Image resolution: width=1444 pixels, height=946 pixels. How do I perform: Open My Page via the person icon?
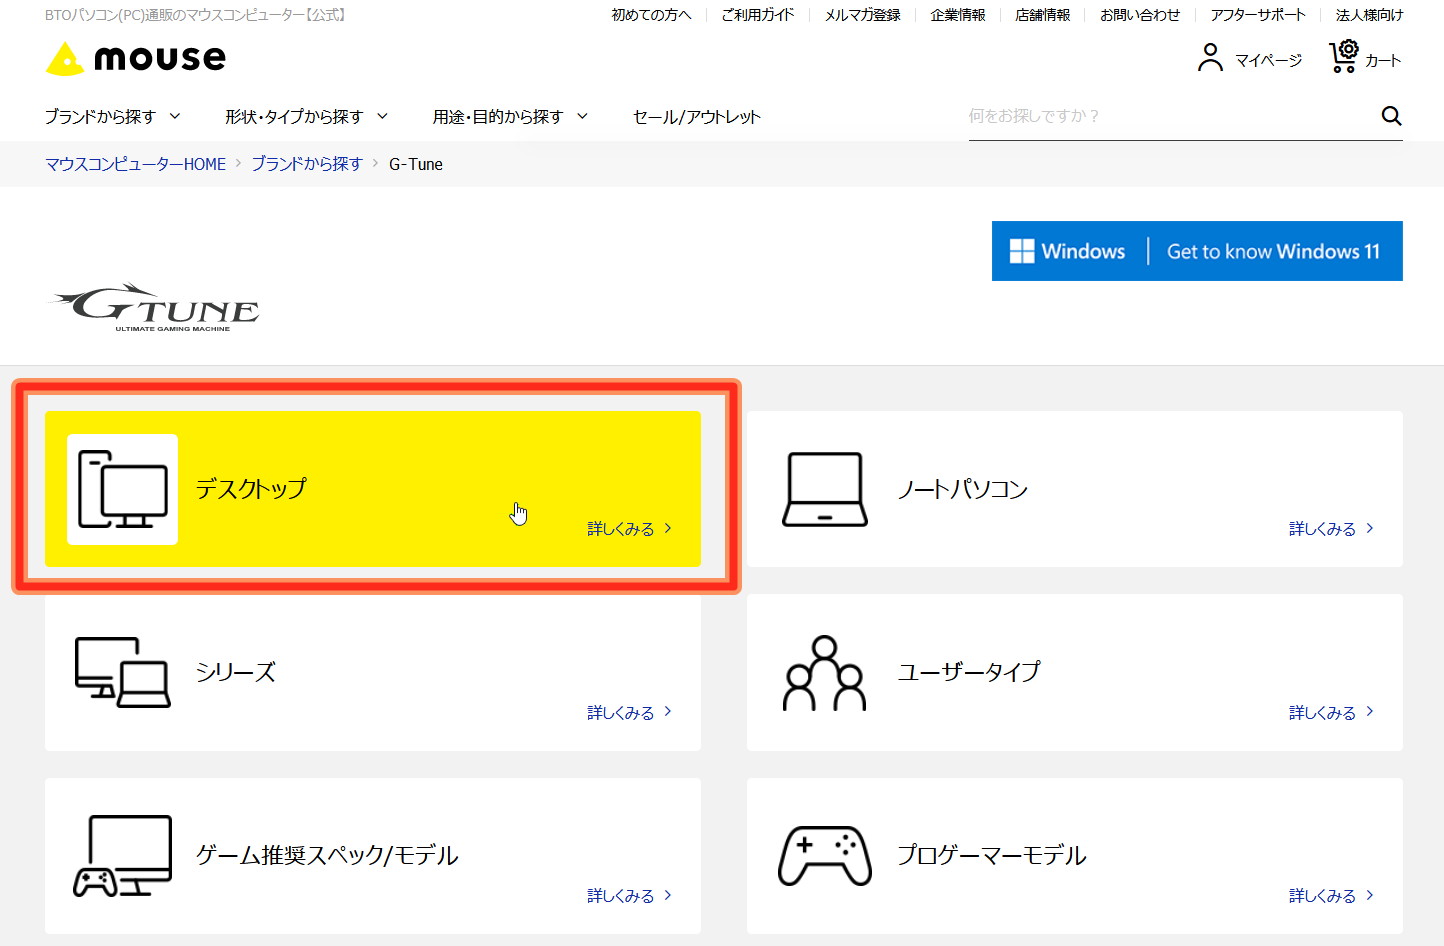click(1210, 58)
